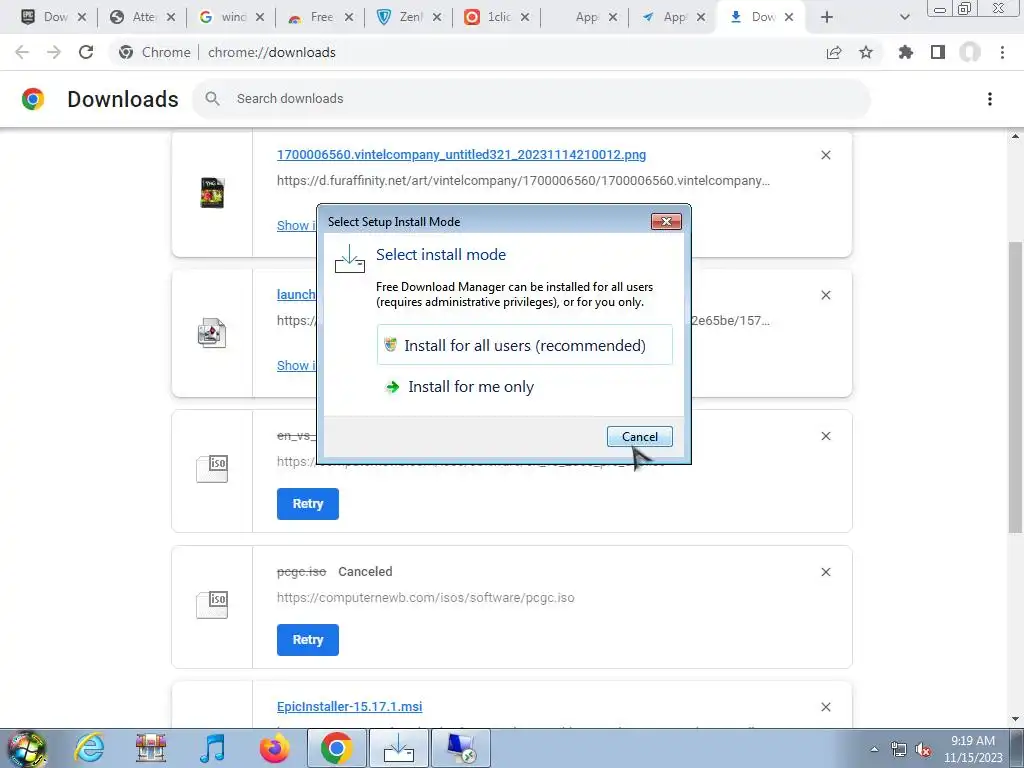Open the Chrome profile avatar
The width and height of the screenshot is (1024, 768).
click(x=970, y=52)
